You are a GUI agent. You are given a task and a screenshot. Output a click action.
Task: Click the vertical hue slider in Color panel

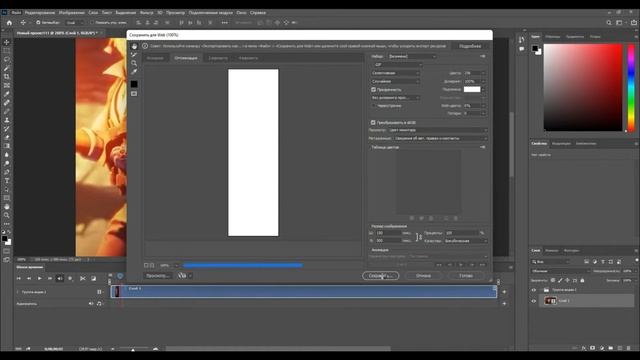631,88
